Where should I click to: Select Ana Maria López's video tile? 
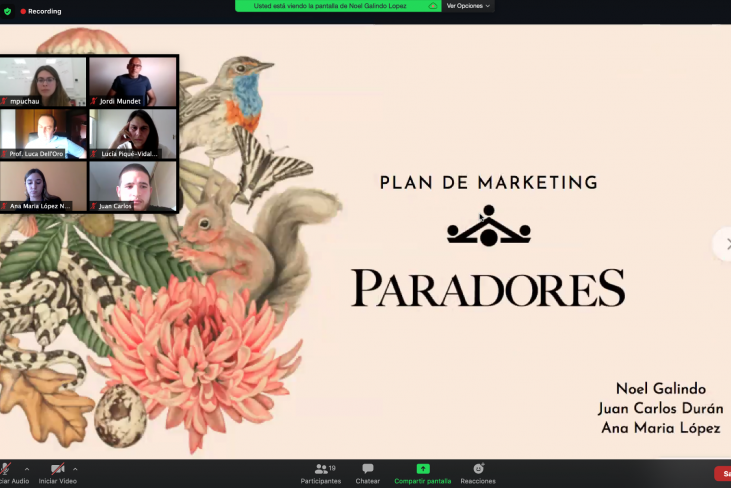tap(43, 186)
